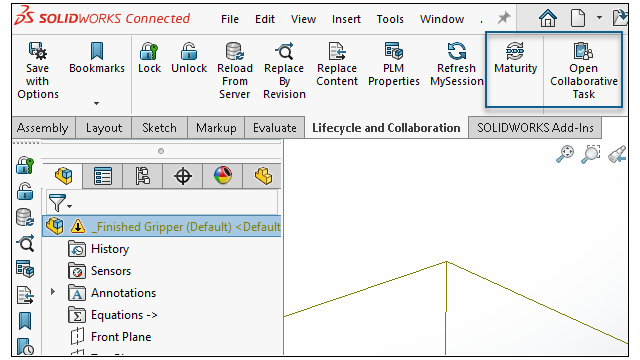
Task: Toggle the pin for the menu bar
Action: [504, 18]
